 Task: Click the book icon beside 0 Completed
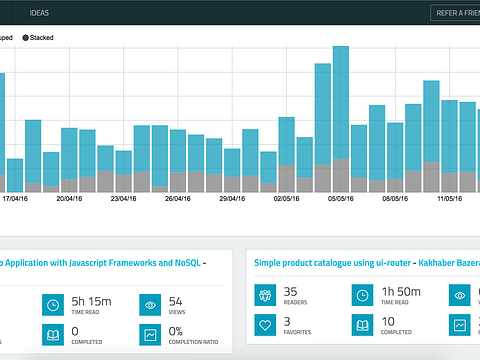click(53, 335)
